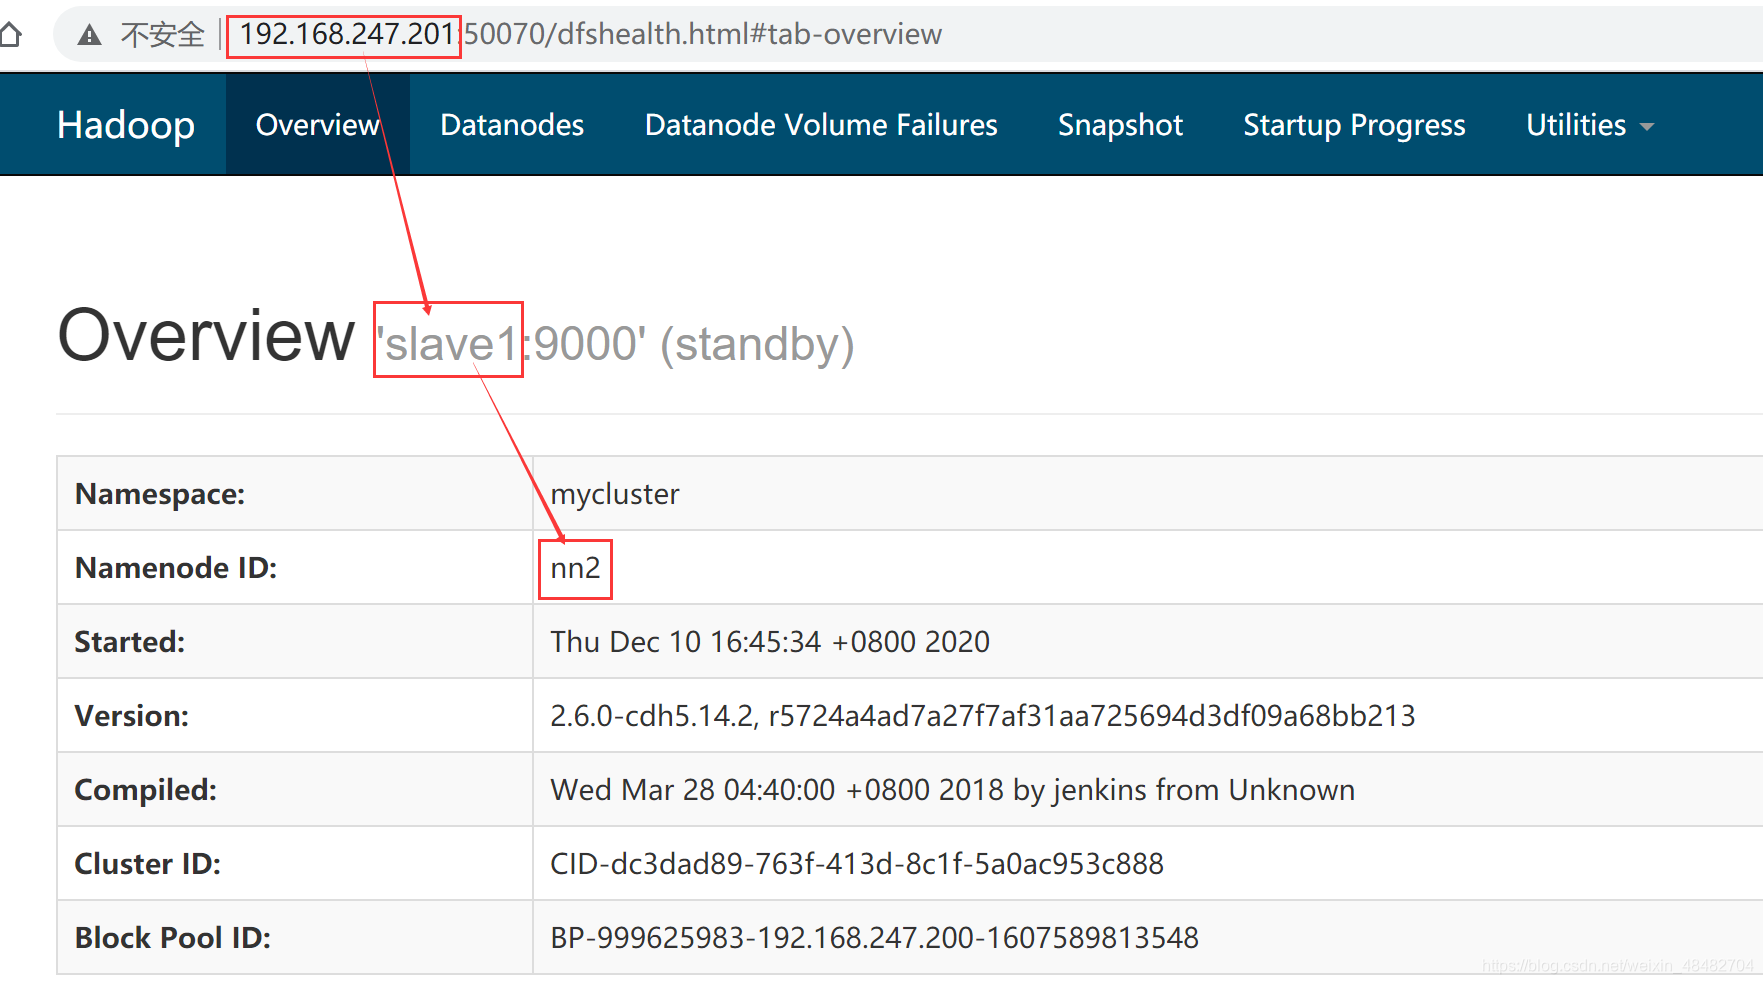Expand the Utilities dropdown menu
The height and width of the screenshot is (984, 1763).
click(x=1590, y=125)
